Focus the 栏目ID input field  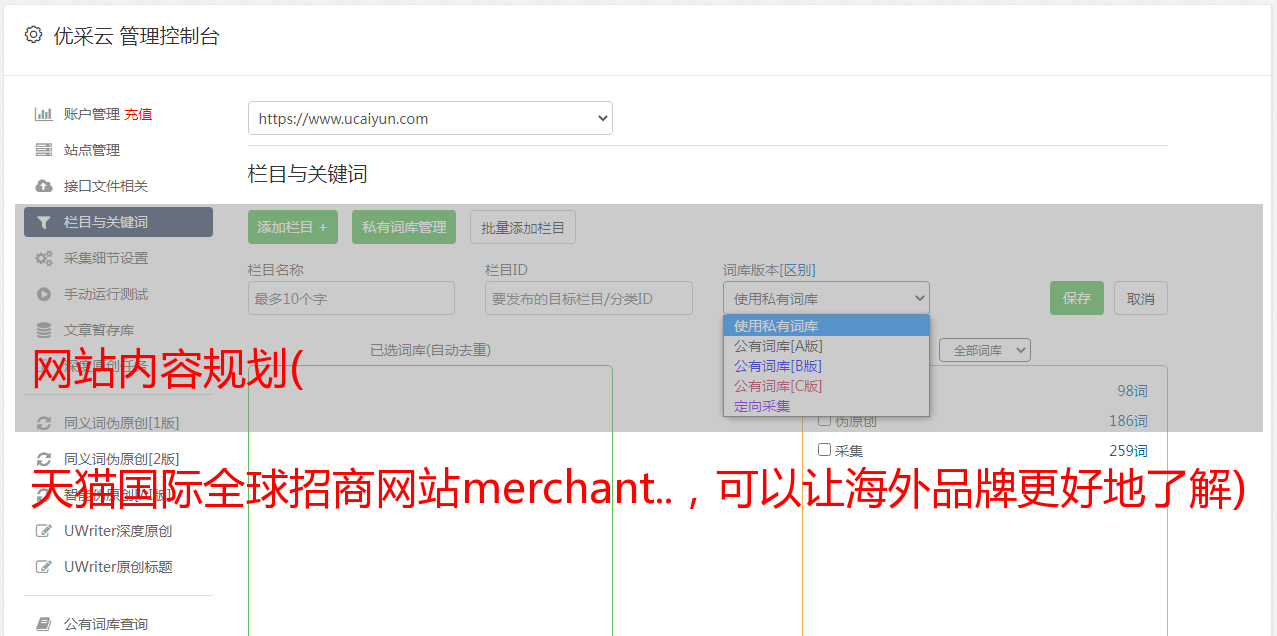click(x=589, y=298)
